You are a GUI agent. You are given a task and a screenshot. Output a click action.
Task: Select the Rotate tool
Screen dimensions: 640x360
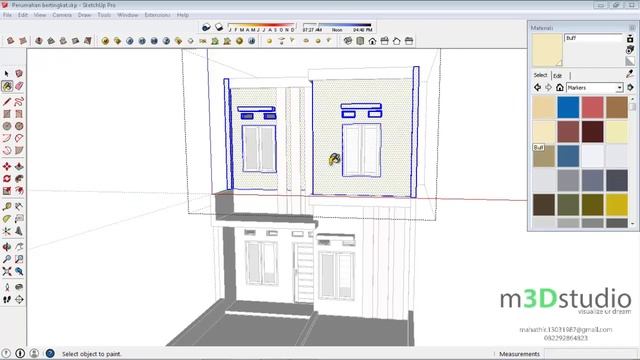point(7,179)
